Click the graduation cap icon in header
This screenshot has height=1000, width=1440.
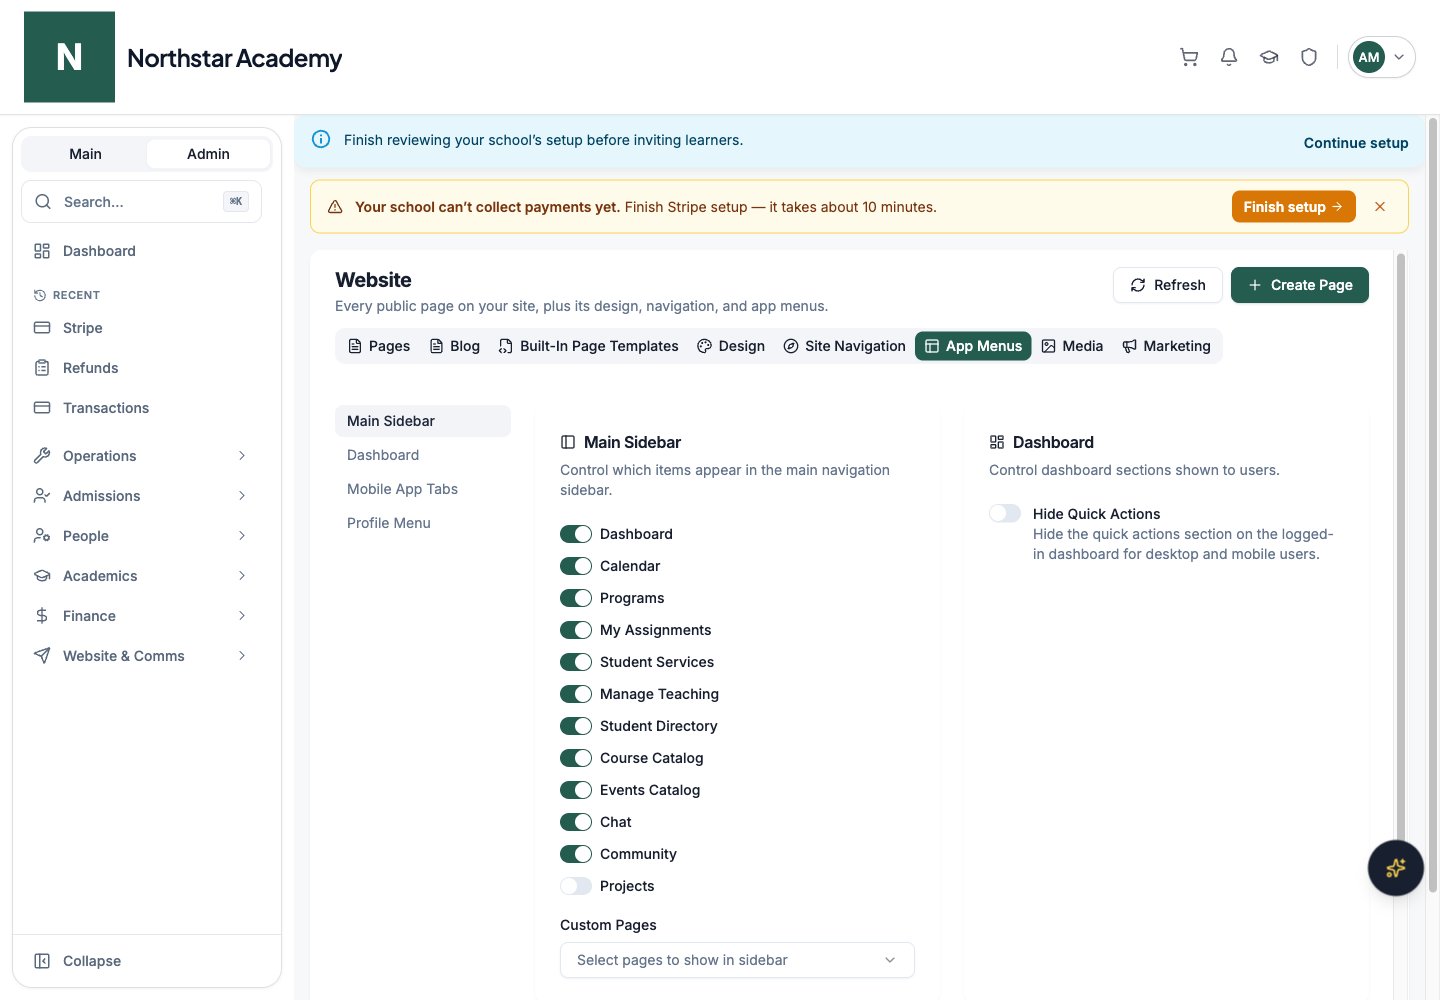(1269, 57)
